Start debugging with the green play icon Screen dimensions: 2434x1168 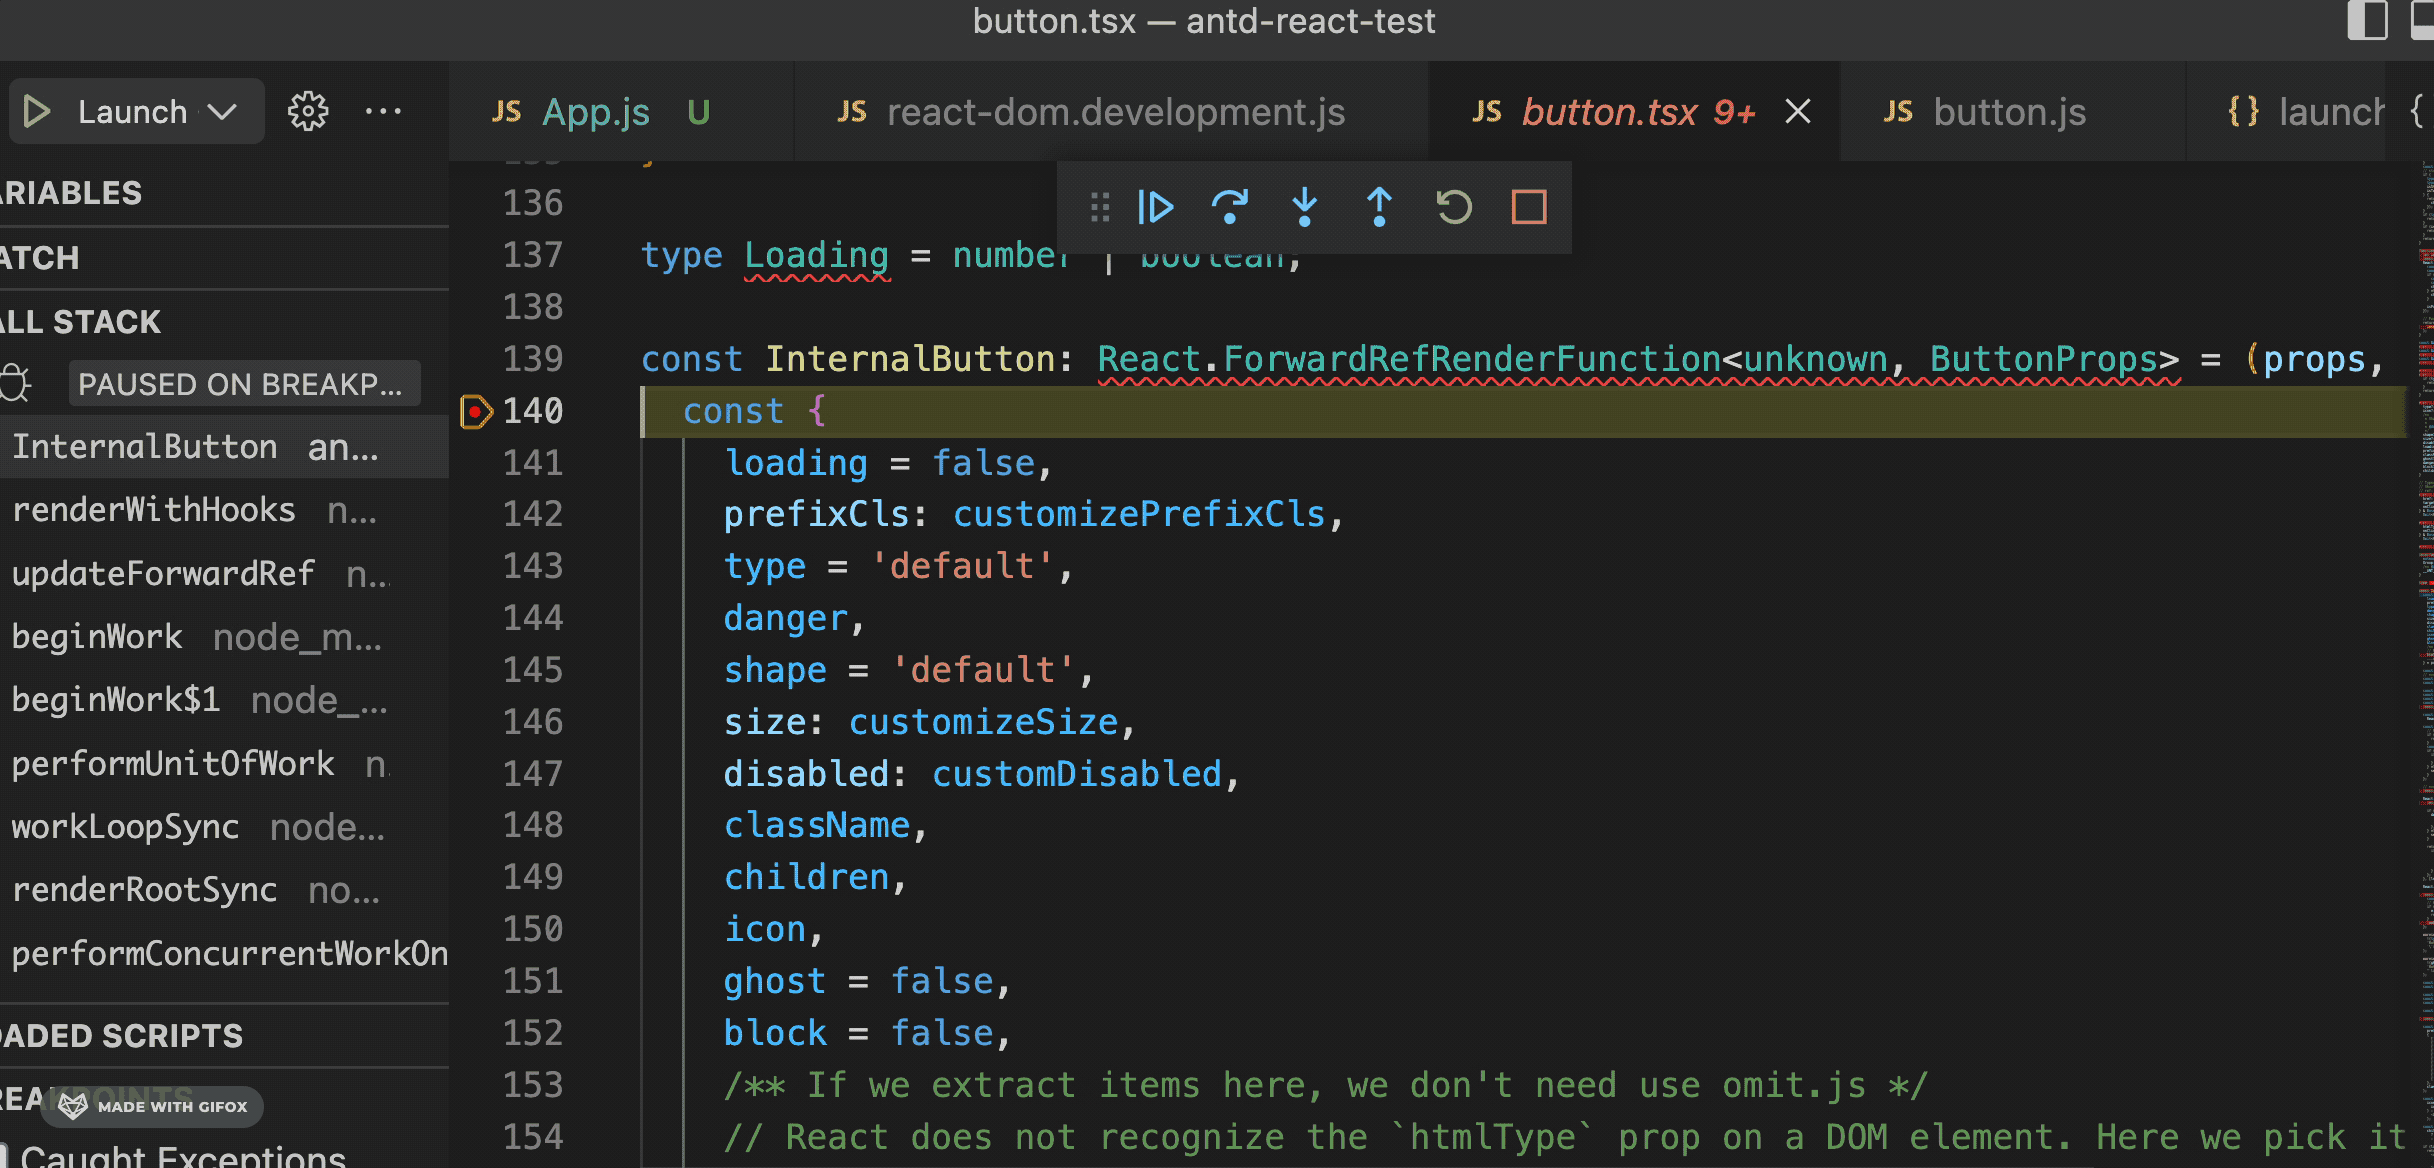[x=37, y=111]
